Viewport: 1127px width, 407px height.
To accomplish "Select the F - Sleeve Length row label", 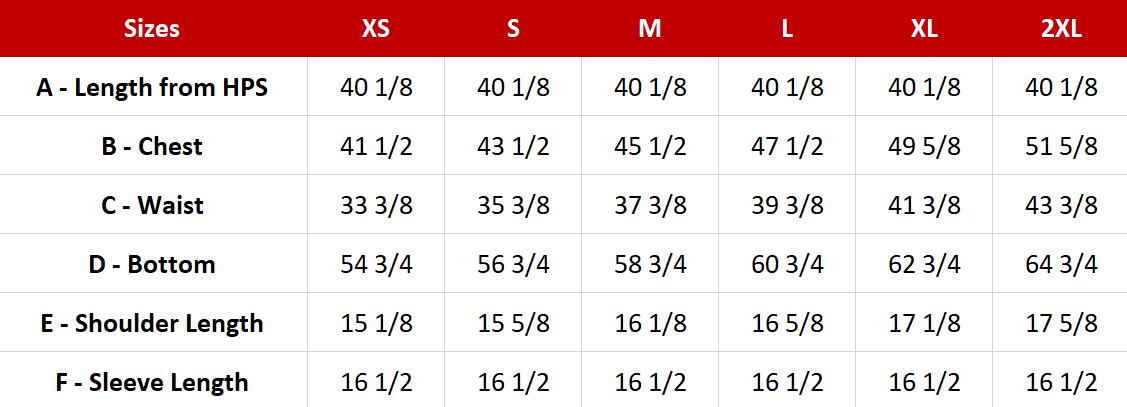I will pyautogui.click(x=152, y=382).
